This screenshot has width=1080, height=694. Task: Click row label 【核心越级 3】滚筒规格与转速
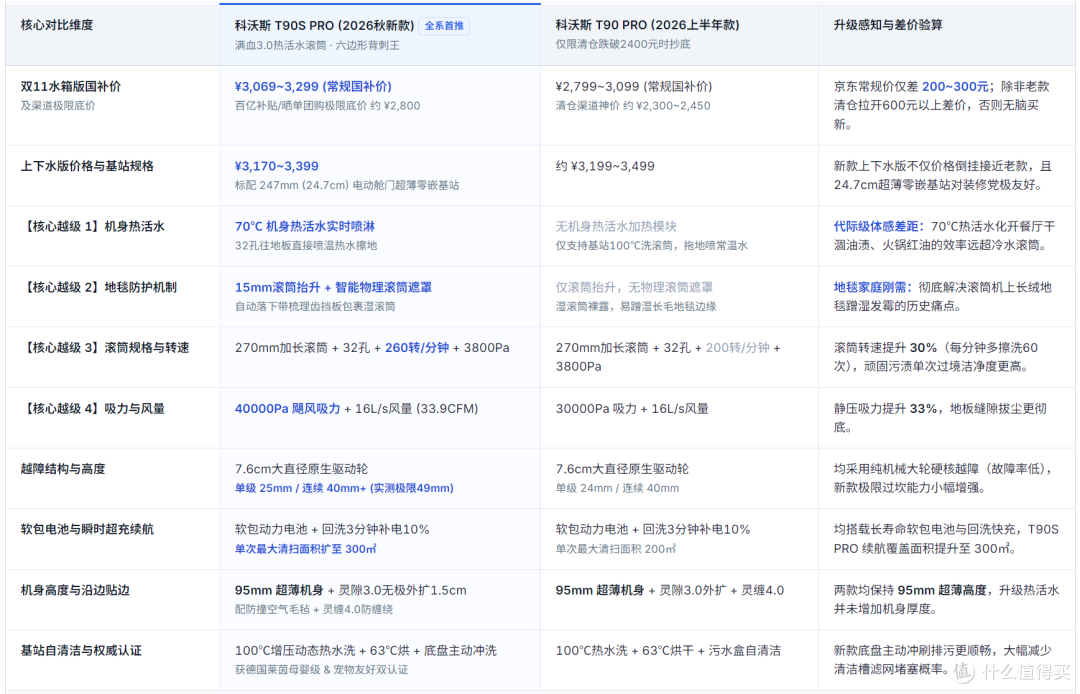point(105,348)
